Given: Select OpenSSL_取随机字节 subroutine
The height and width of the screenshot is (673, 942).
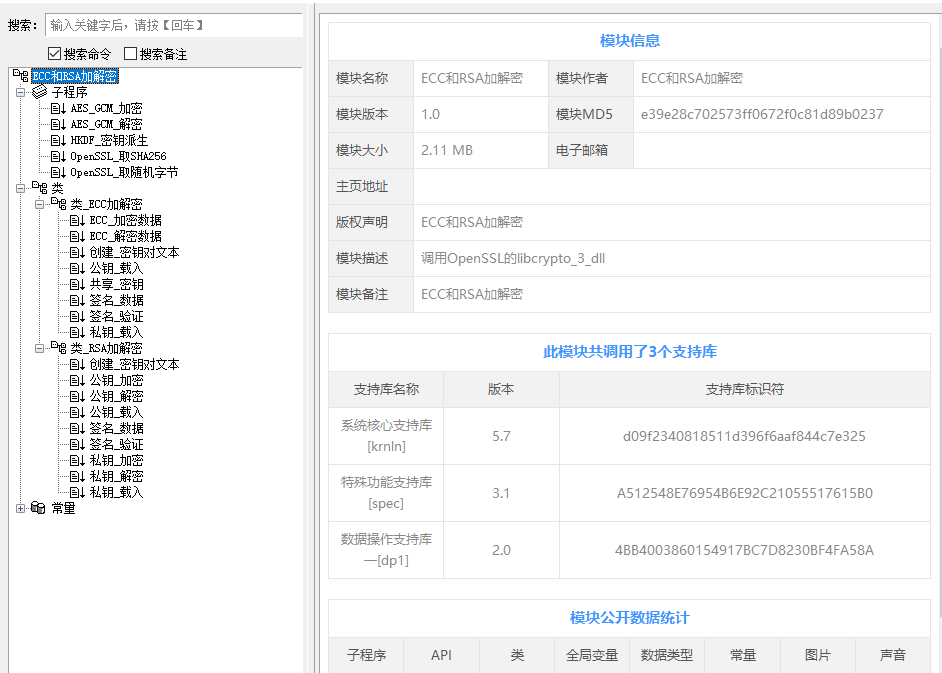Looking at the screenshot, I should (124, 172).
